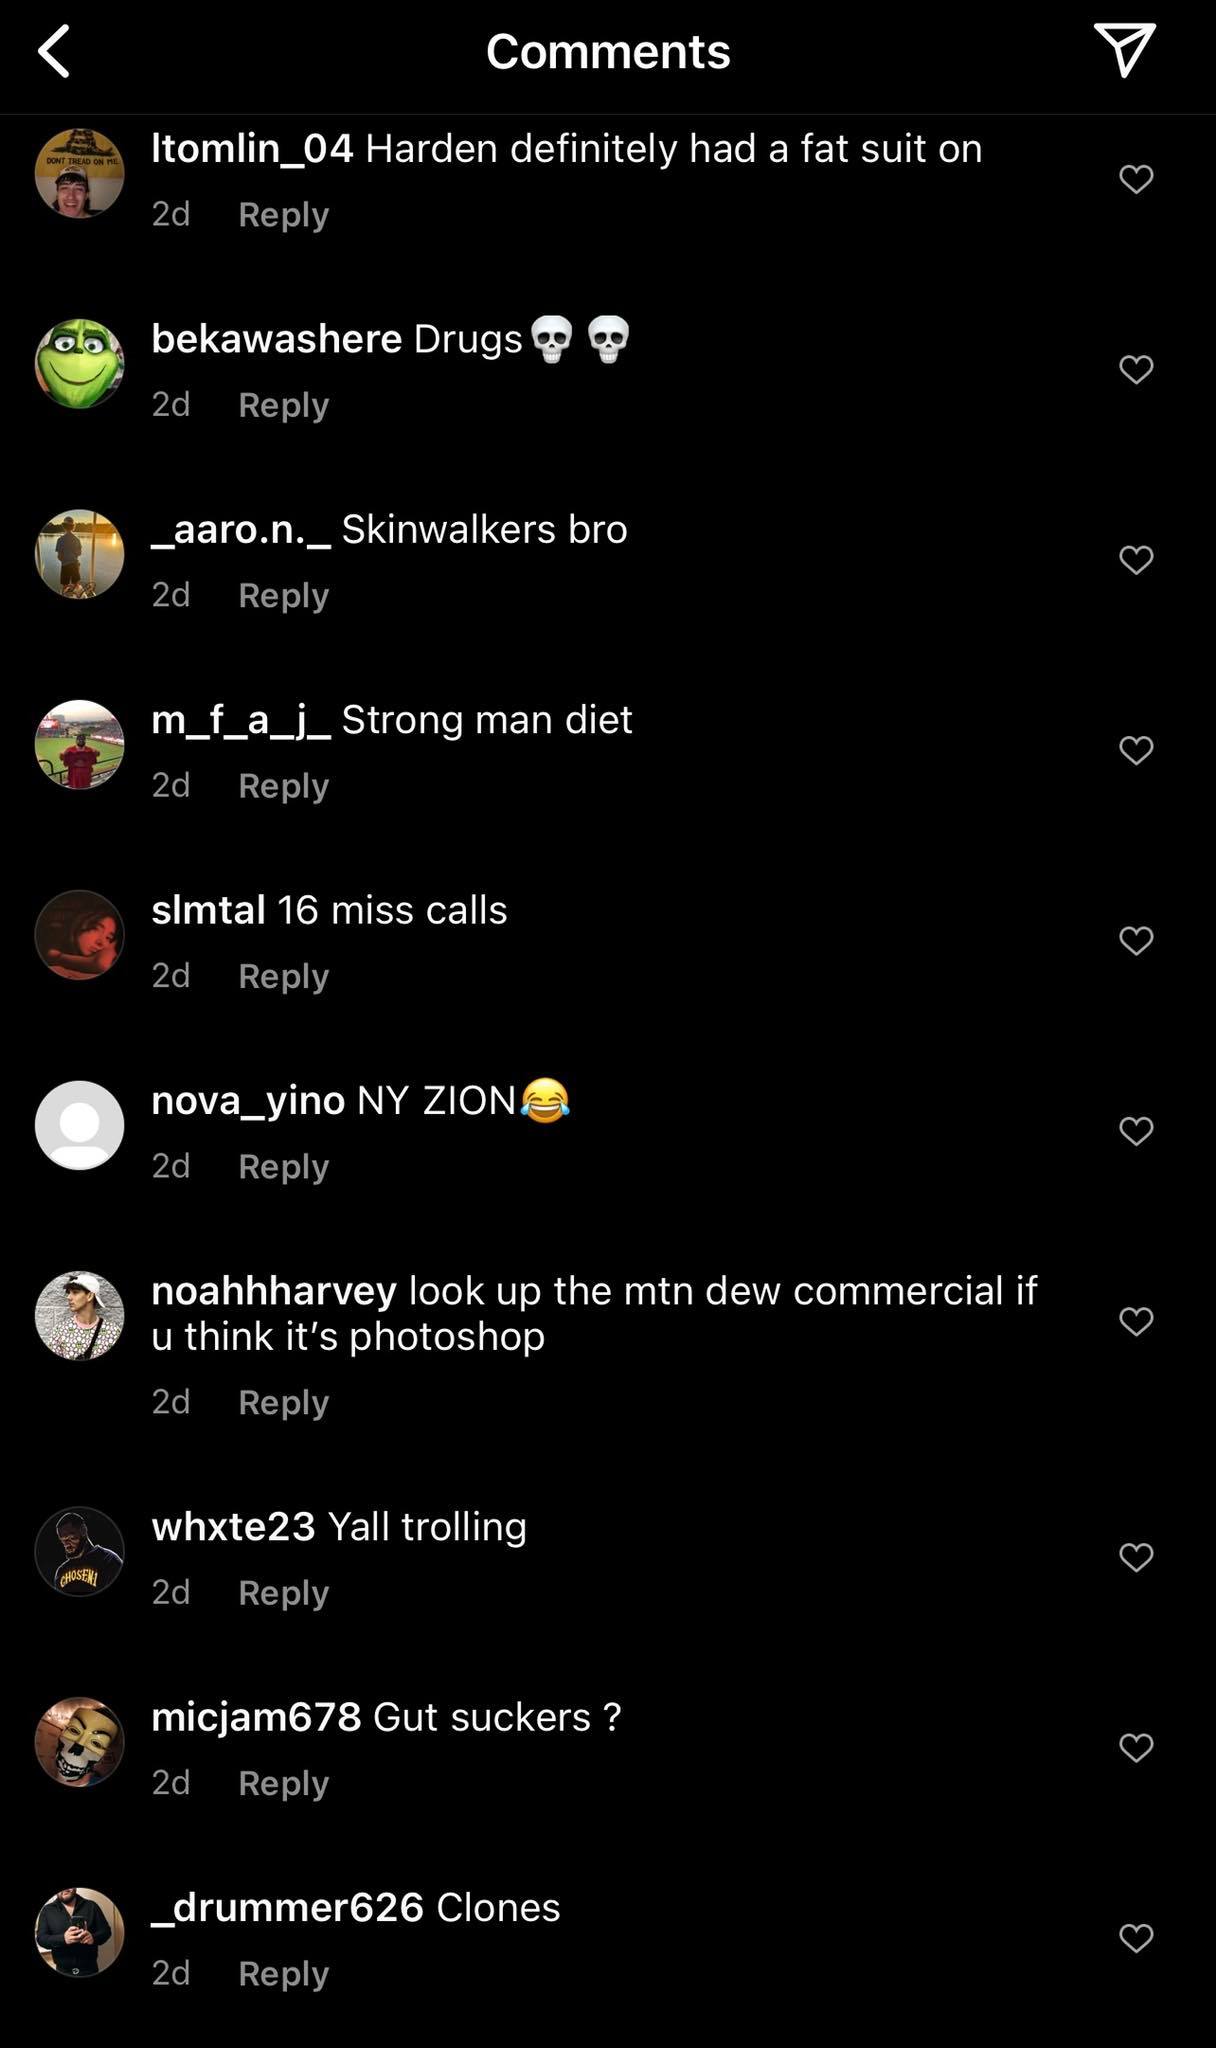Like whxte23's Yall trolling comment
Screen dimensions: 1216x2048
click(1136, 1557)
